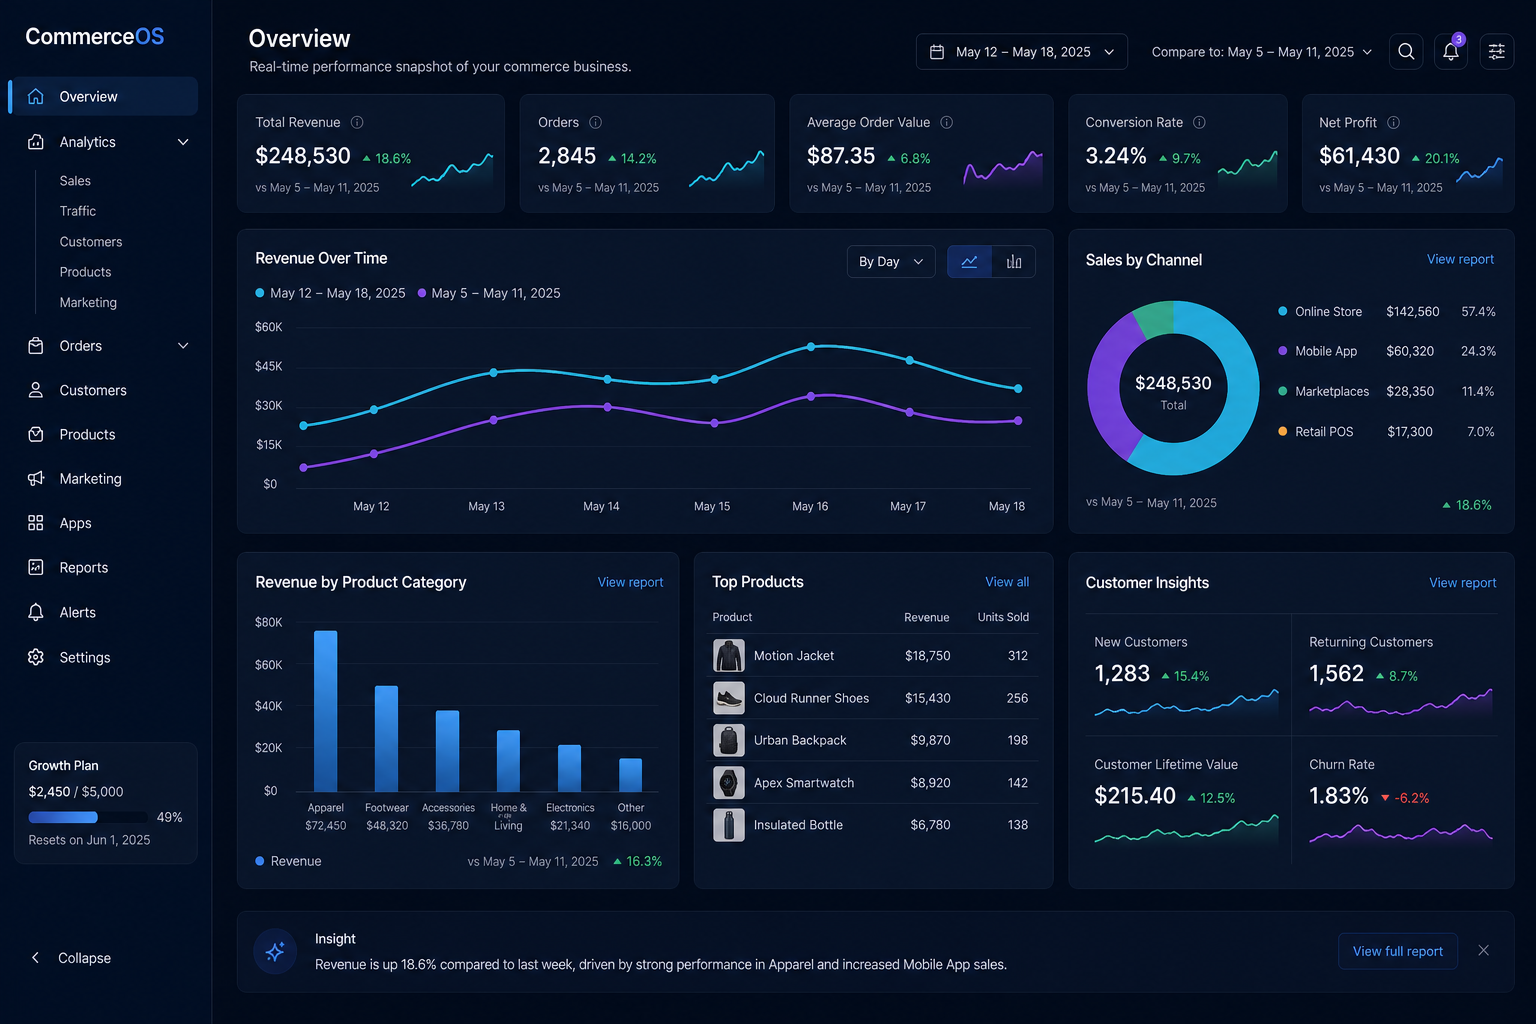Click the View full report button
The image size is (1536, 1024).
click(1398, 951)
